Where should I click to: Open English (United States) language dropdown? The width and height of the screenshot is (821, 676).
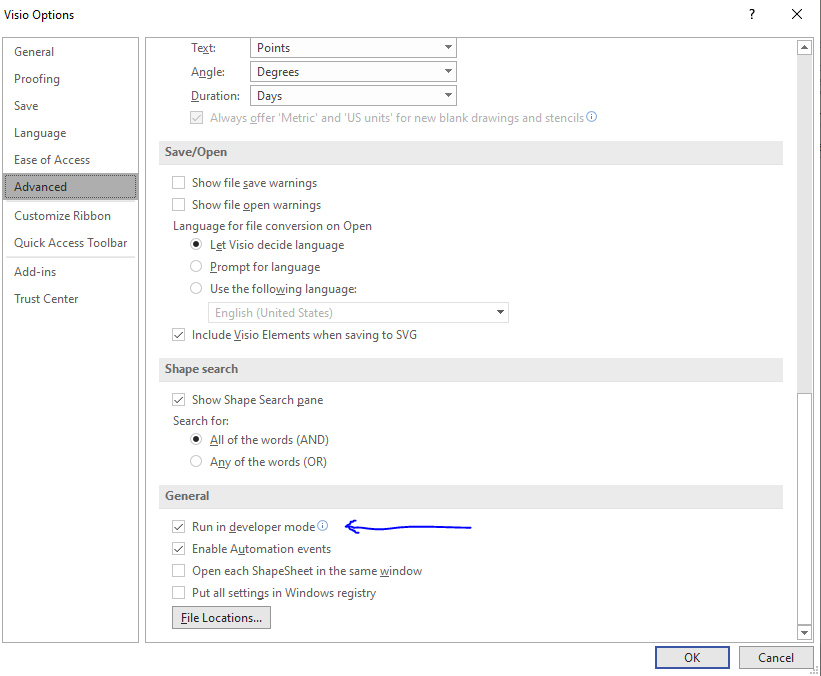point(358,313)
